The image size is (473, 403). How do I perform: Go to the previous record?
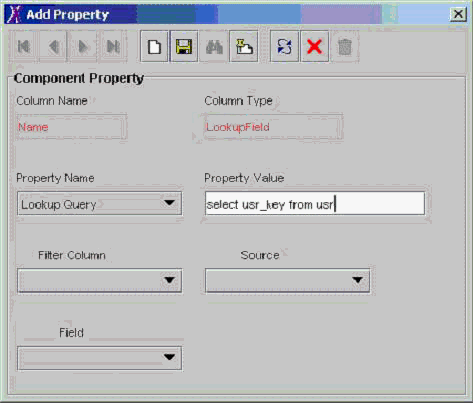tap(54, 46)
